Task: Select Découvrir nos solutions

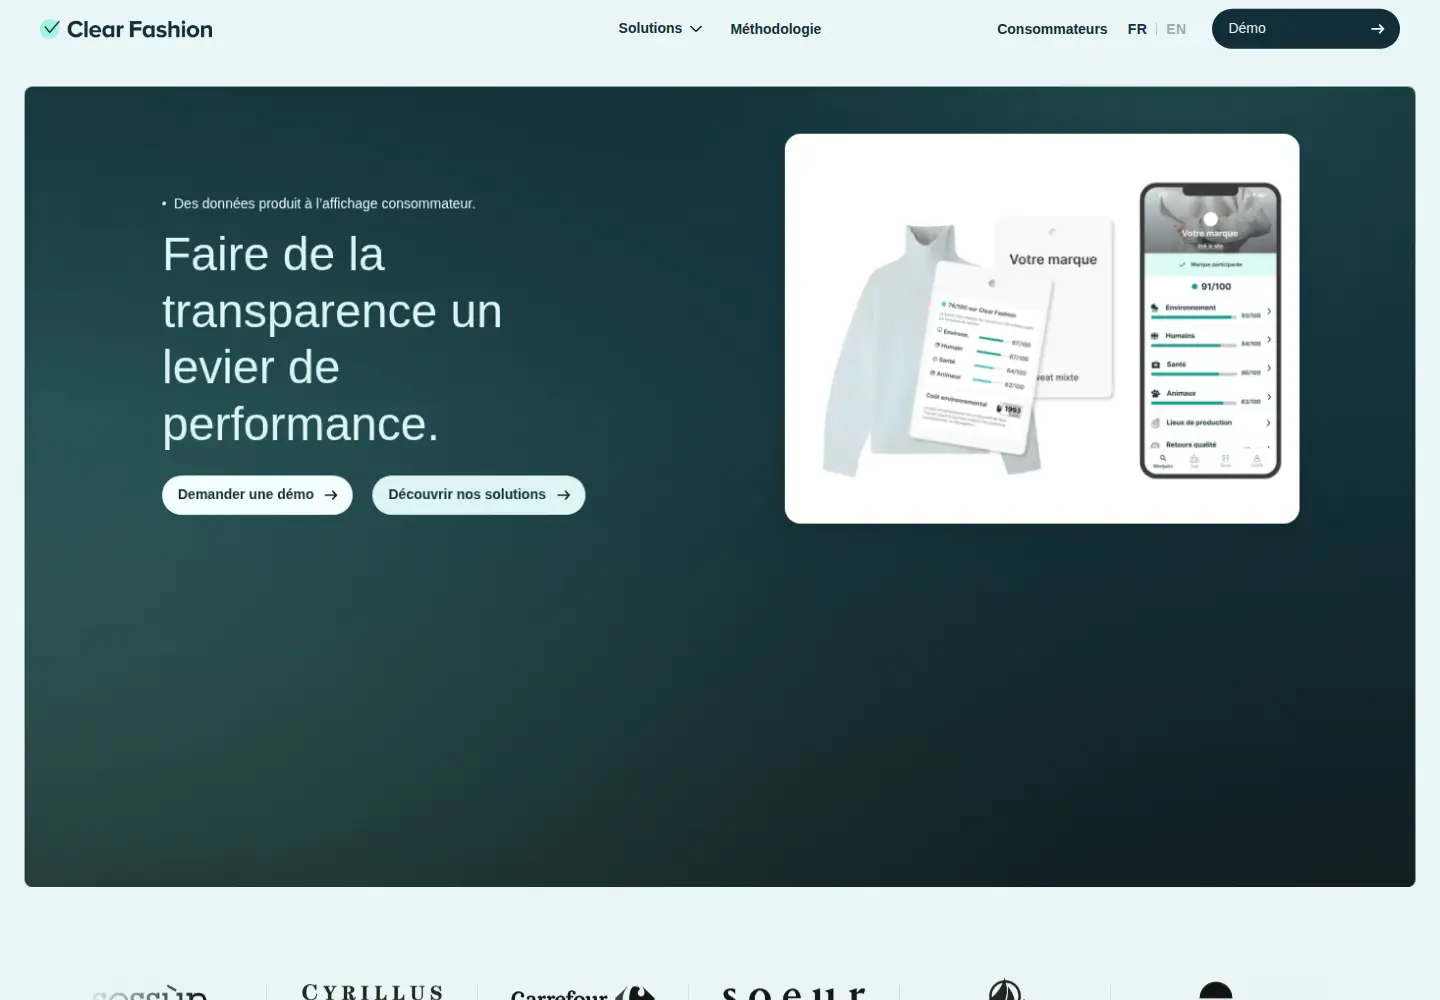Action: [x=479, y=495]
